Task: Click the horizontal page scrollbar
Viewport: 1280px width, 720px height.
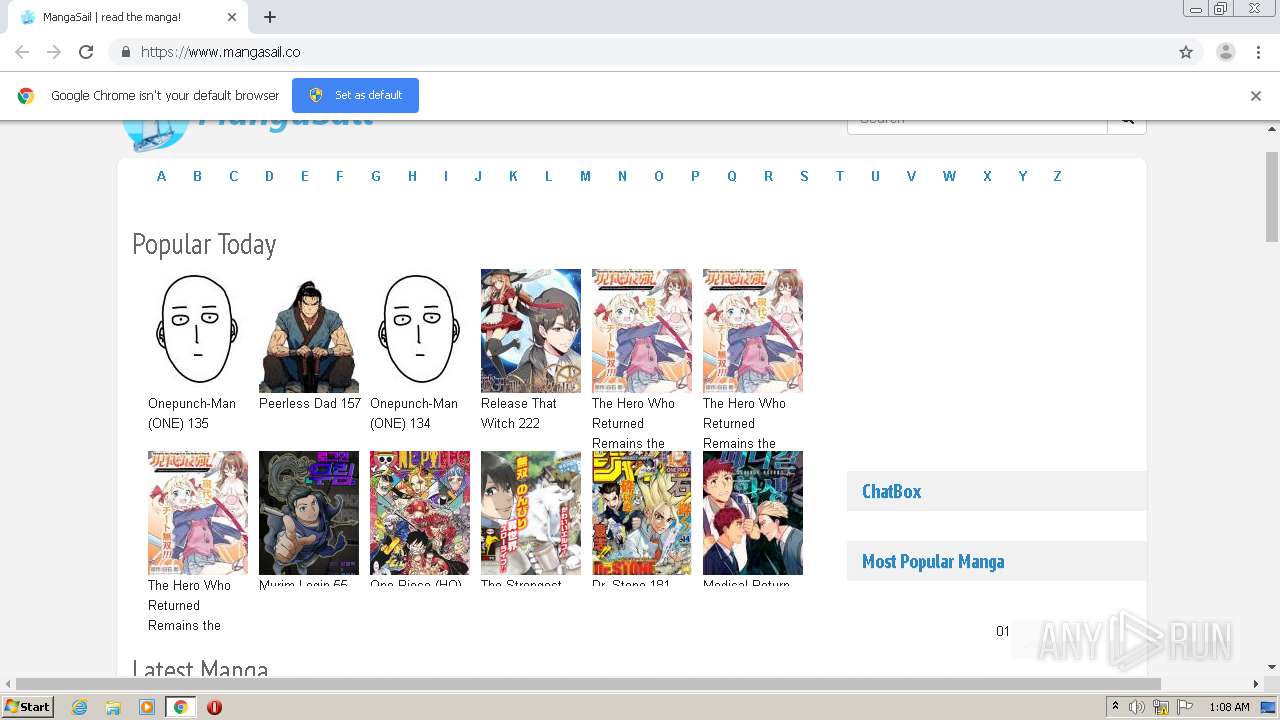Action: [x=588, y=684]
